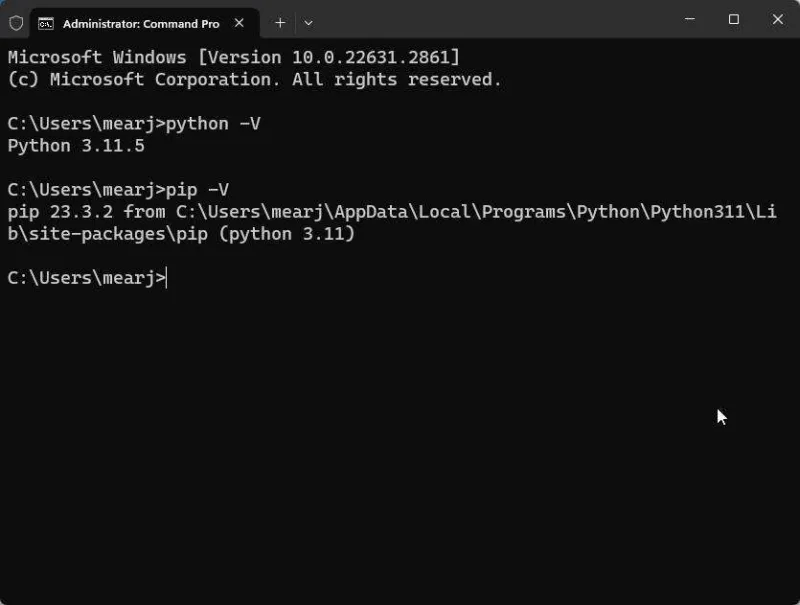Viewport: 800px width, 605px height.
Task: Place cursor at the active C:\Users\mearj> prompt
Action: pos(167,278)
